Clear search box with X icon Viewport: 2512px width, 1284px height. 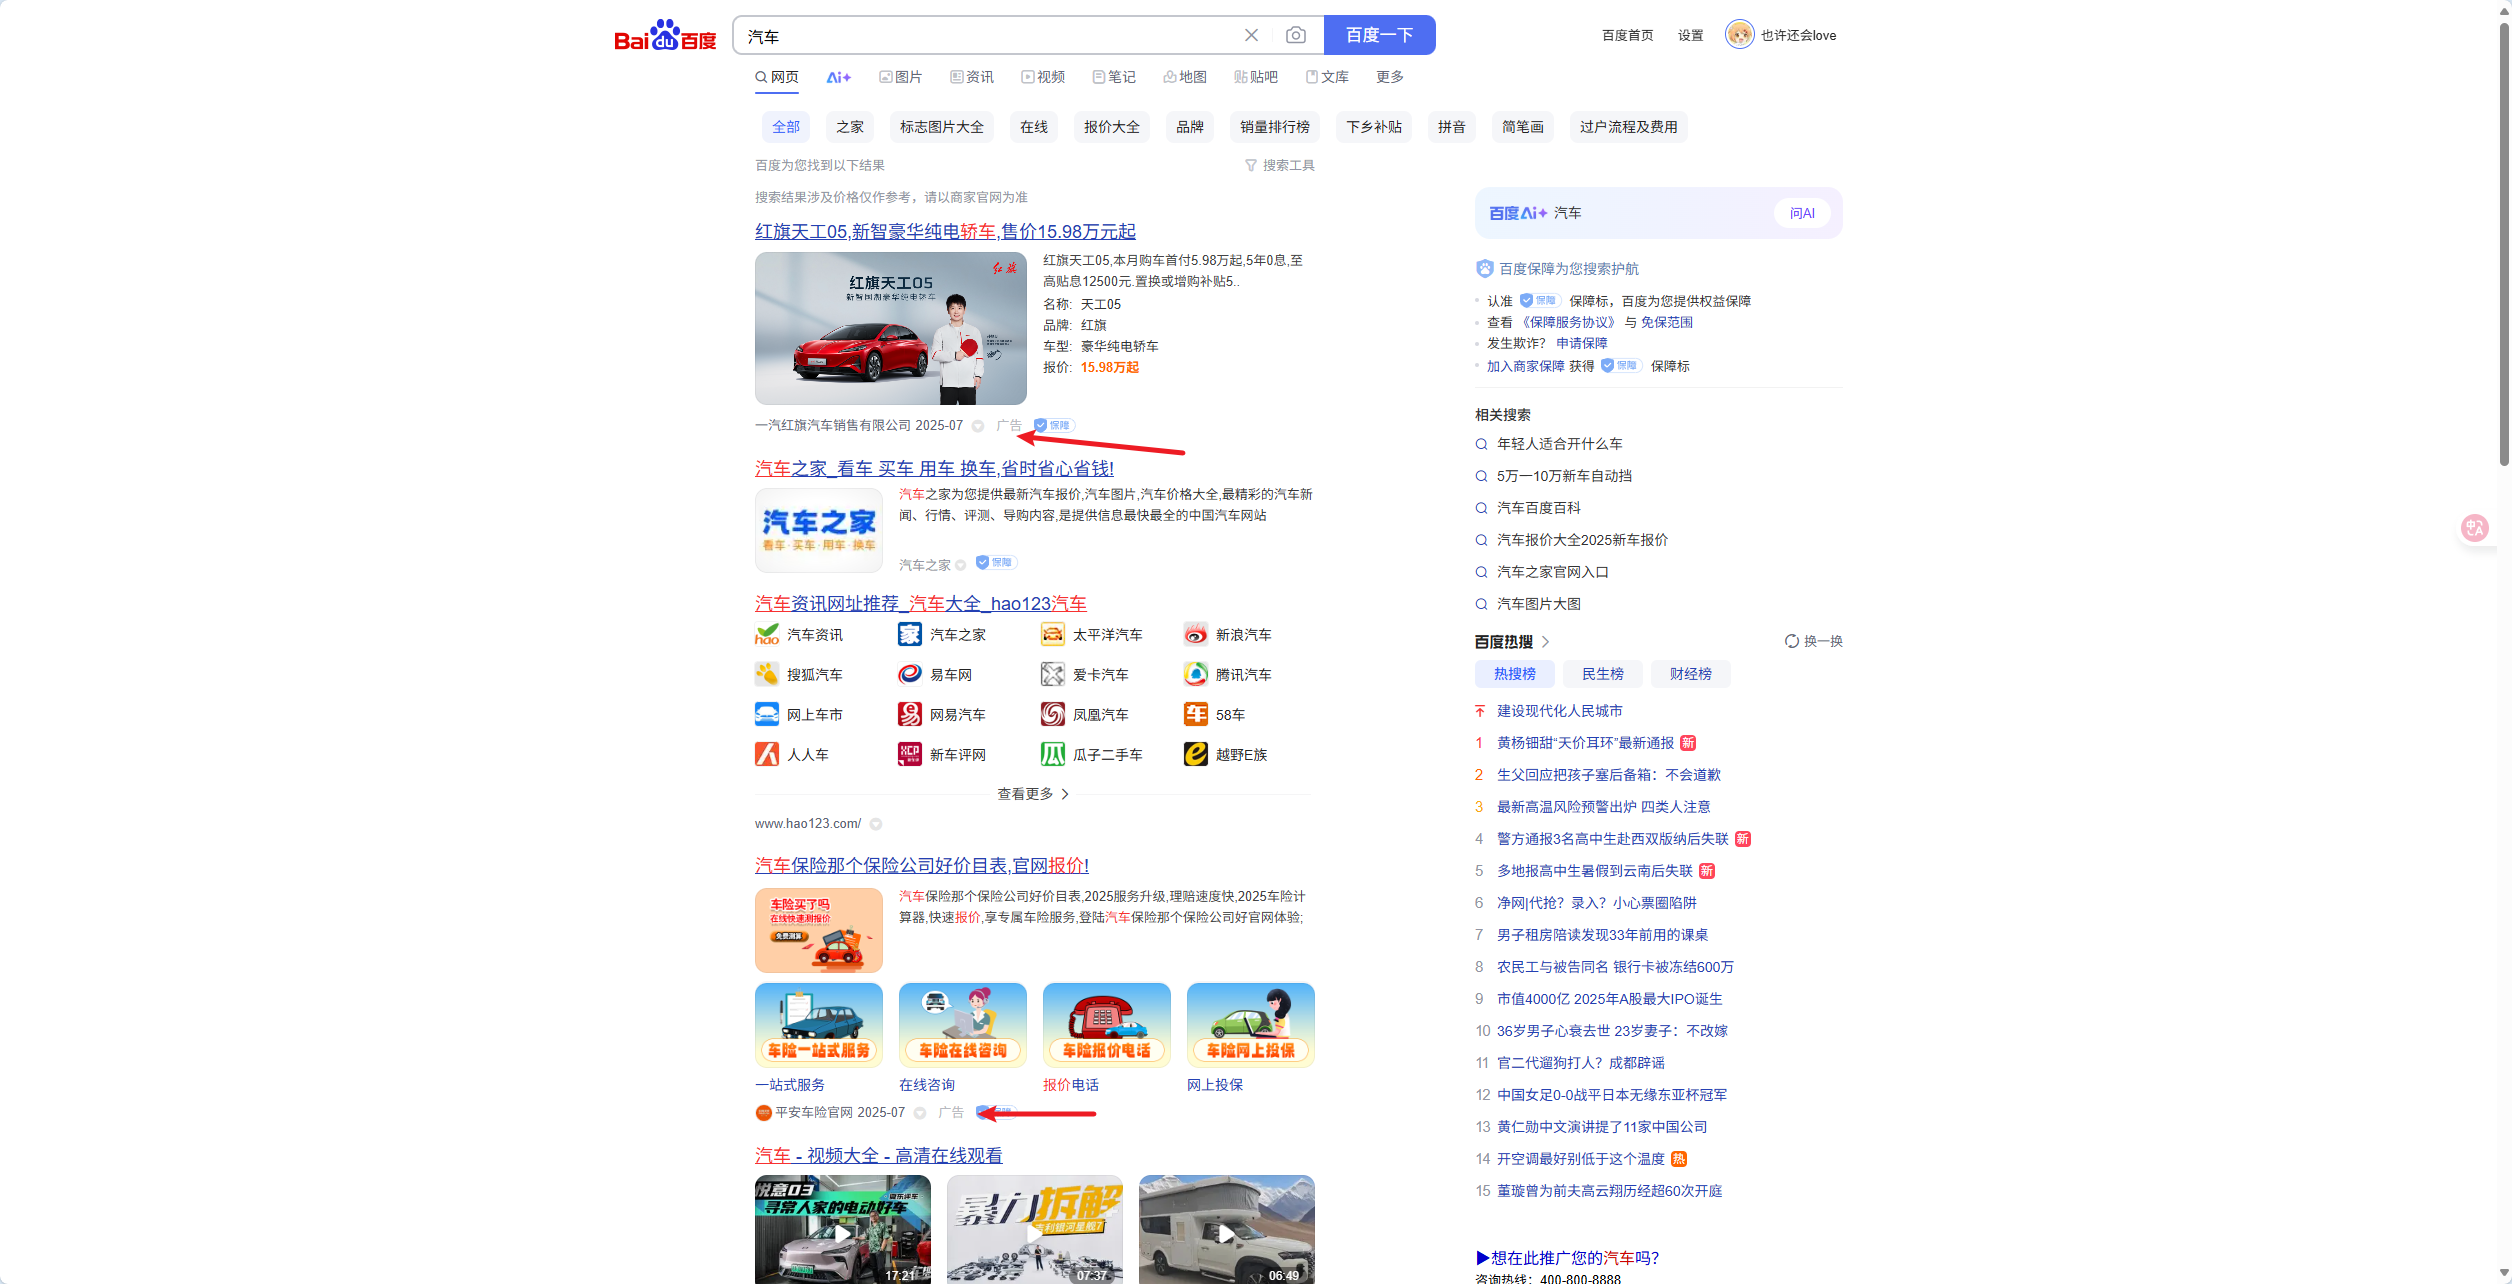[1251, 35]
